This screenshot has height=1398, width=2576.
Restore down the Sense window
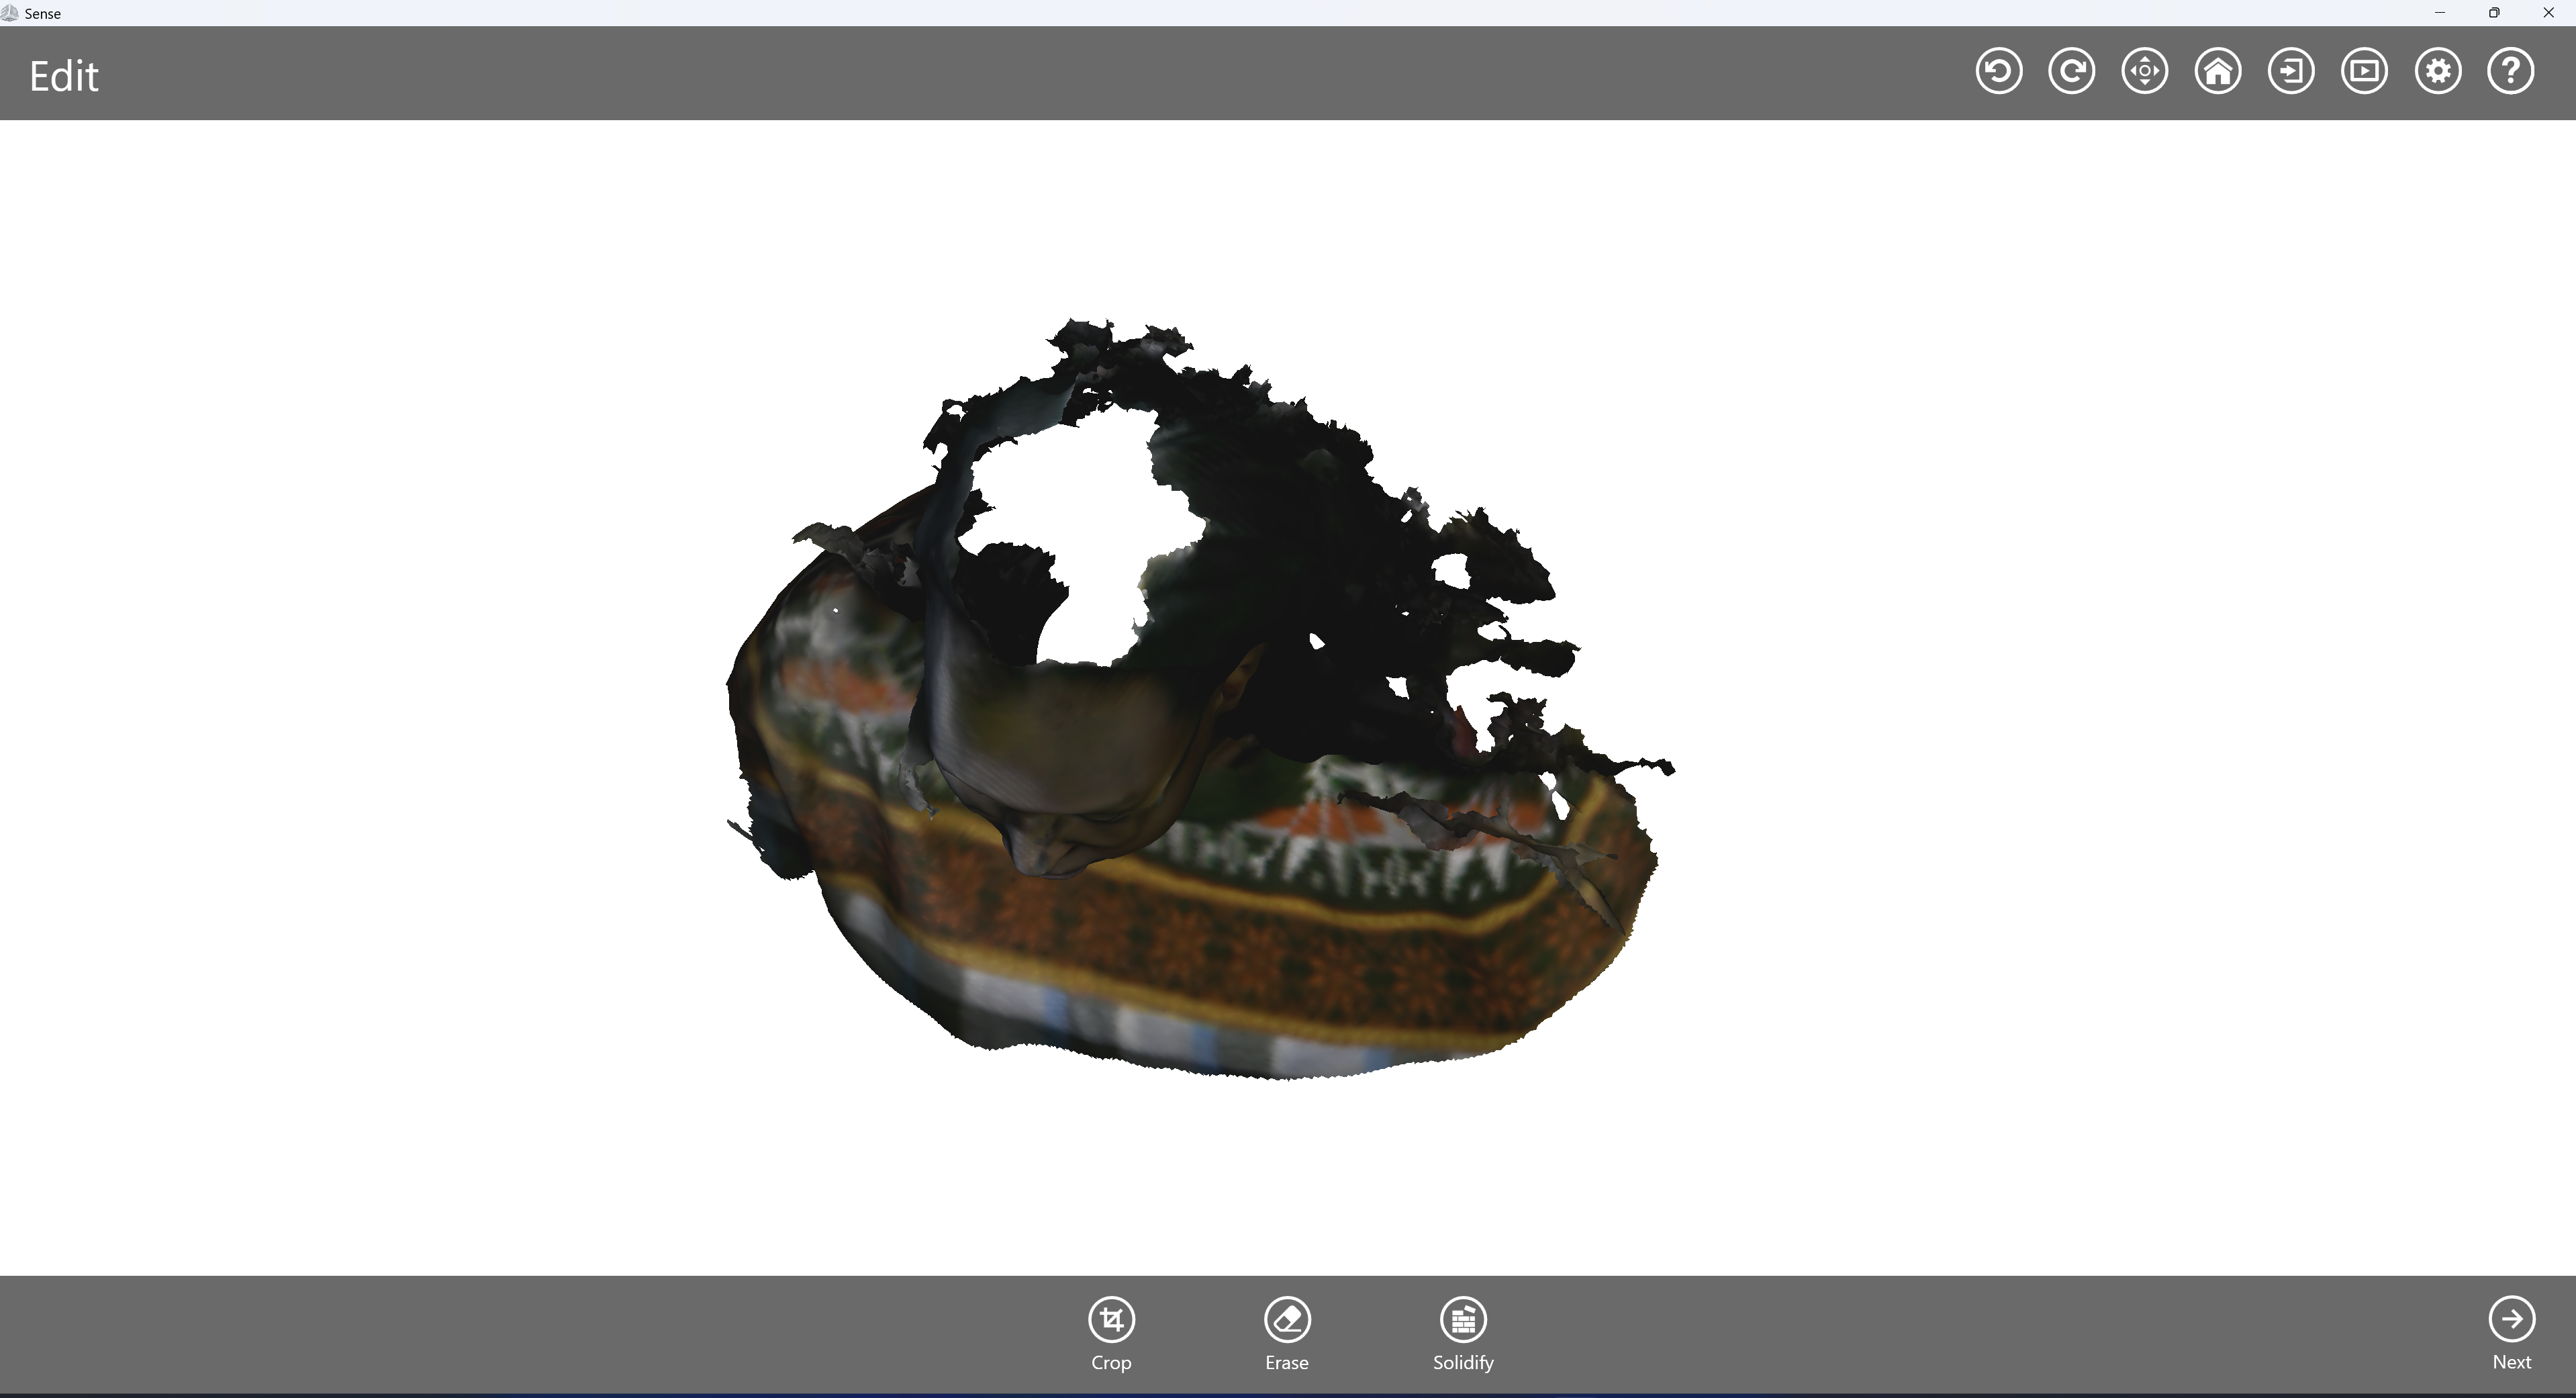click(x=2494, y=13)
